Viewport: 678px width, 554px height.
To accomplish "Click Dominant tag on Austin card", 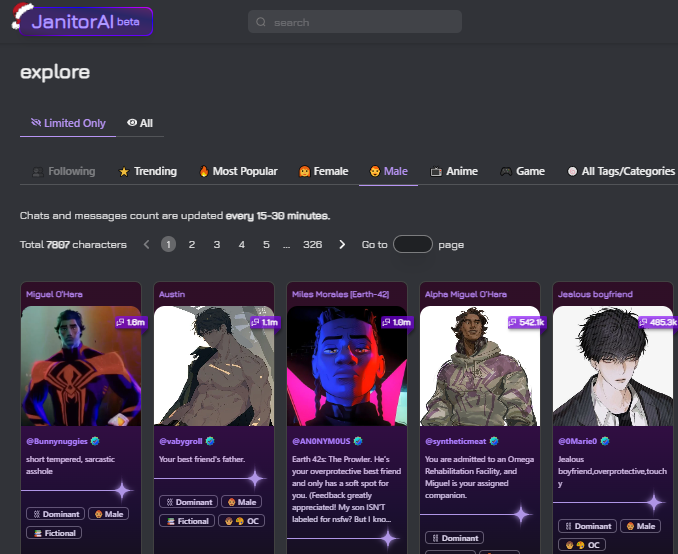I will point(189,502).
